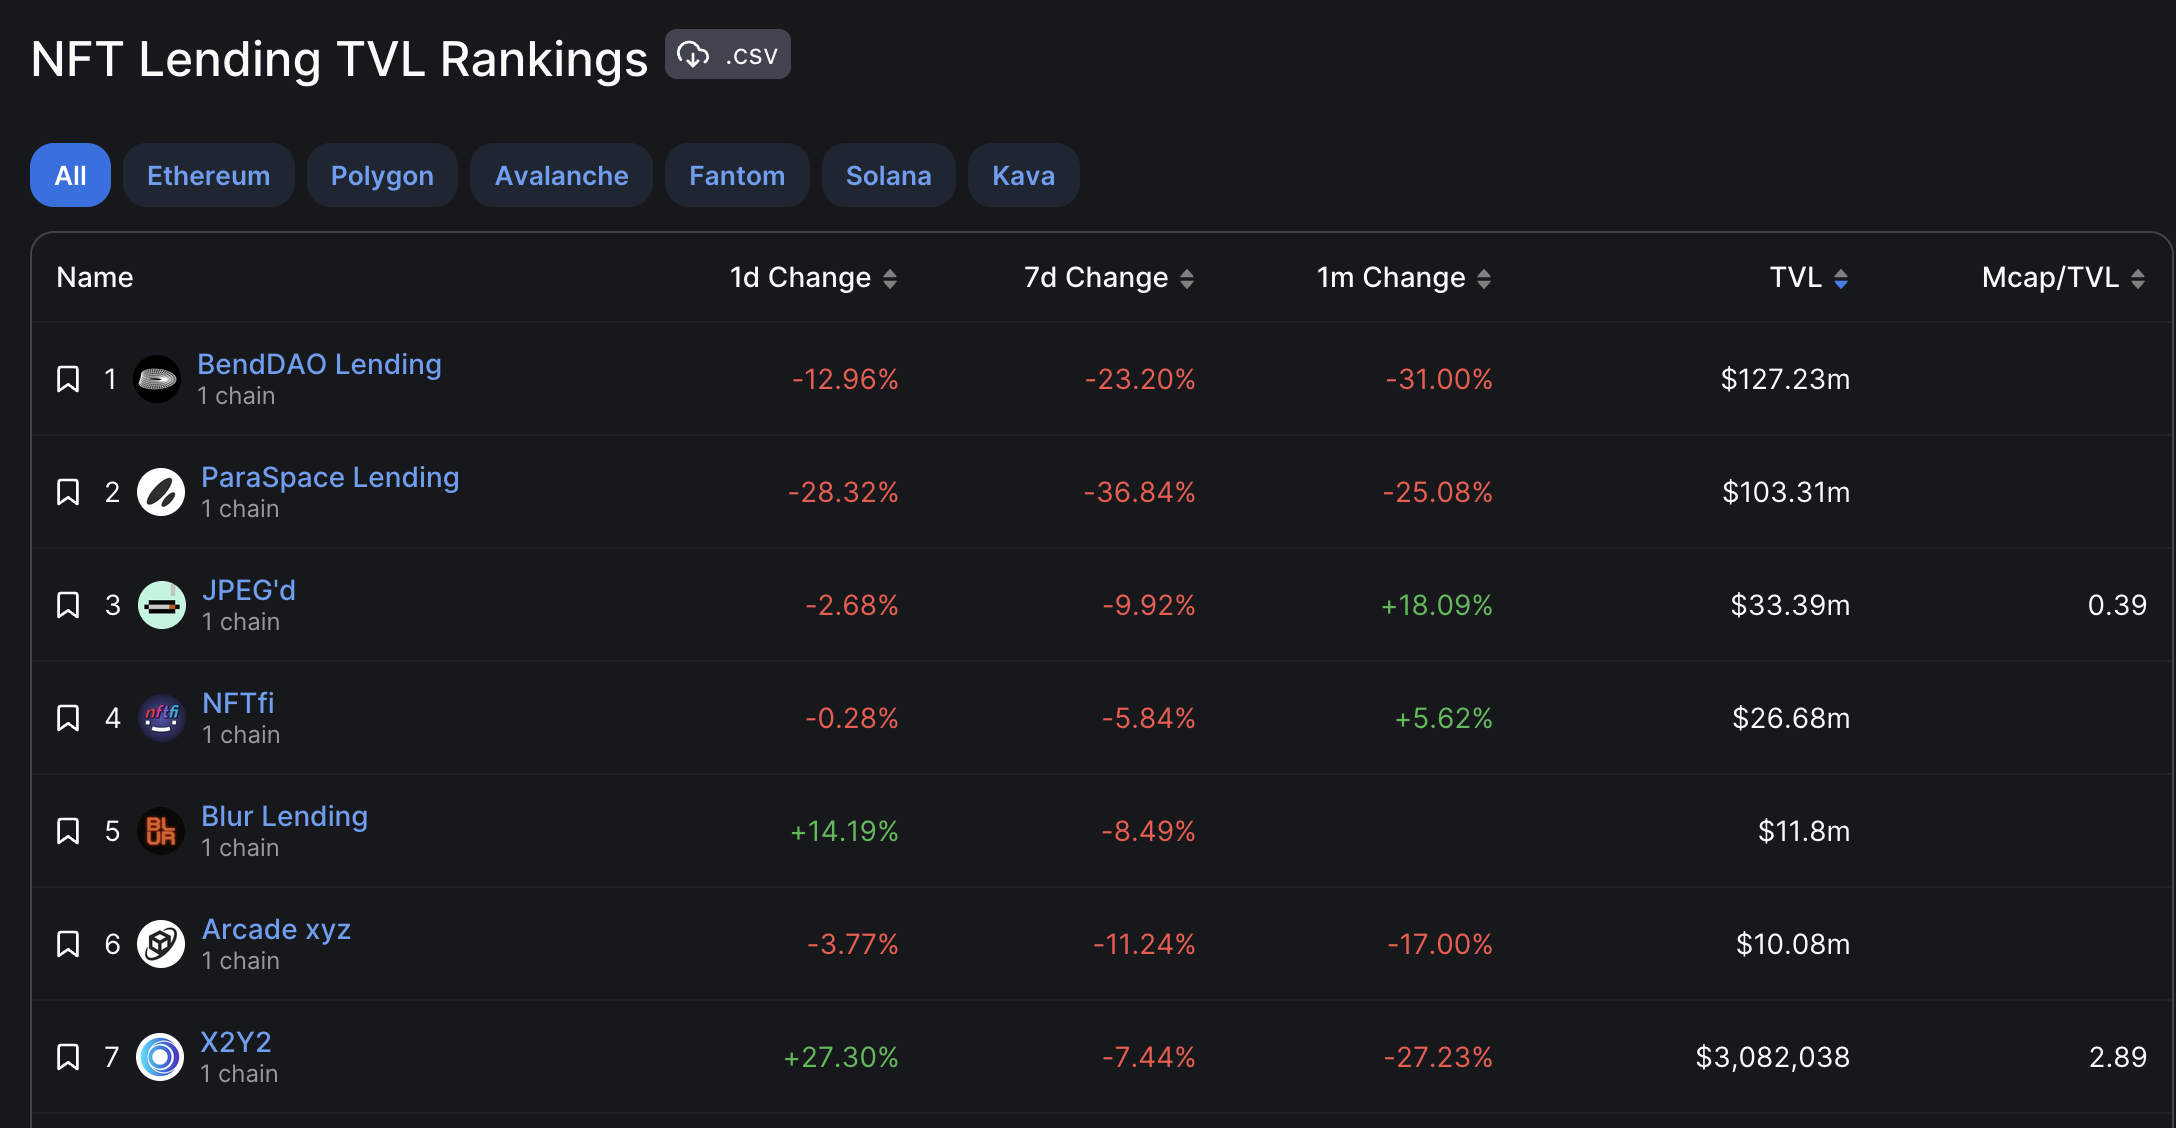Click NFTfi 1d change -0.28%
Screen dimensions: 2176x1128
click(x=852, y=718)
